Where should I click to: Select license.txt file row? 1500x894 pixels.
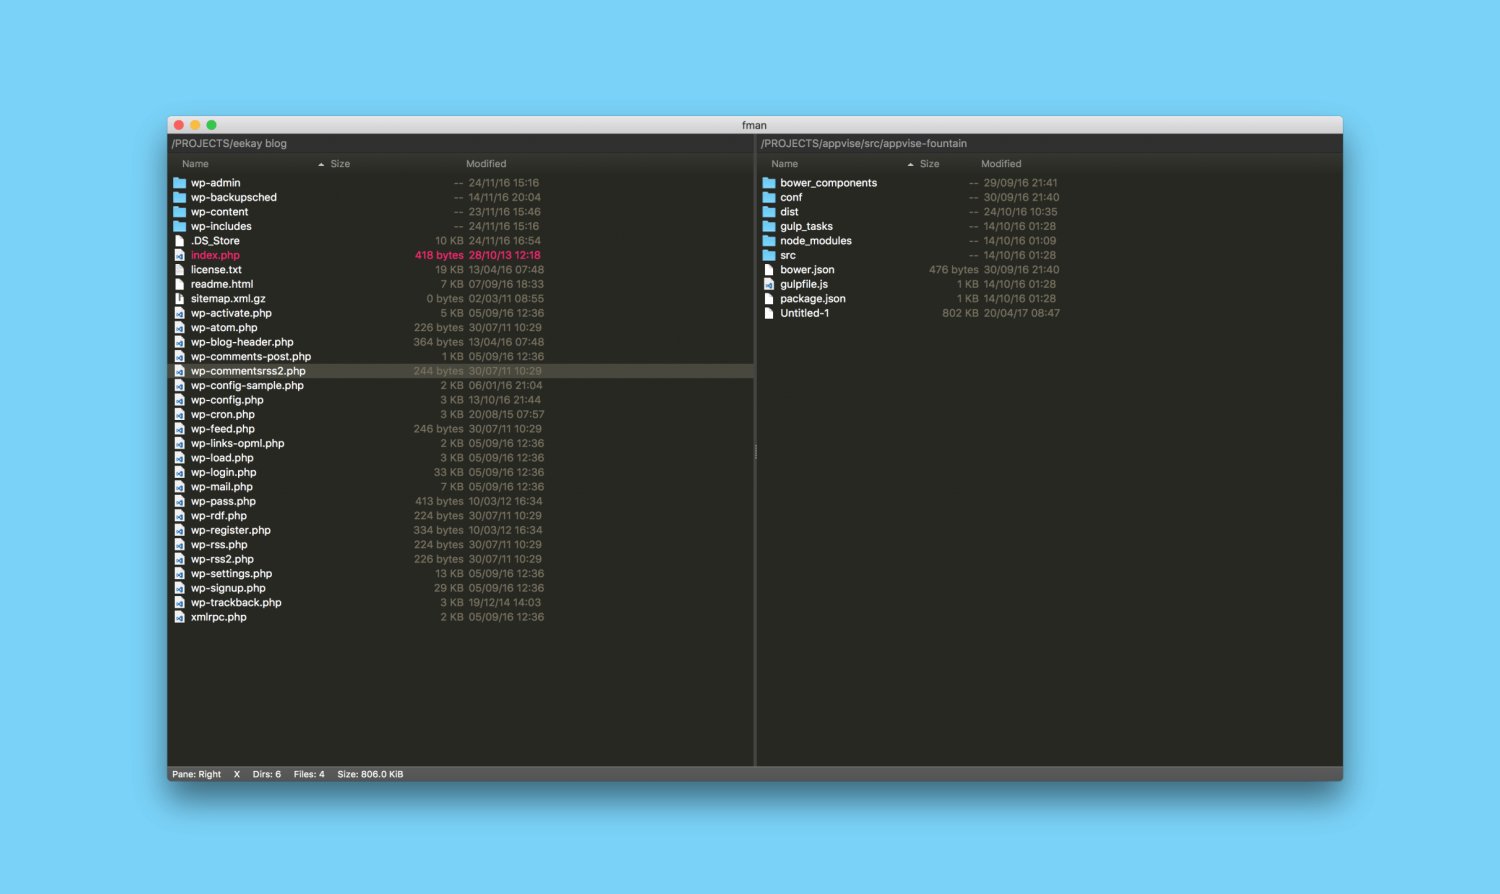click(461, 270)
